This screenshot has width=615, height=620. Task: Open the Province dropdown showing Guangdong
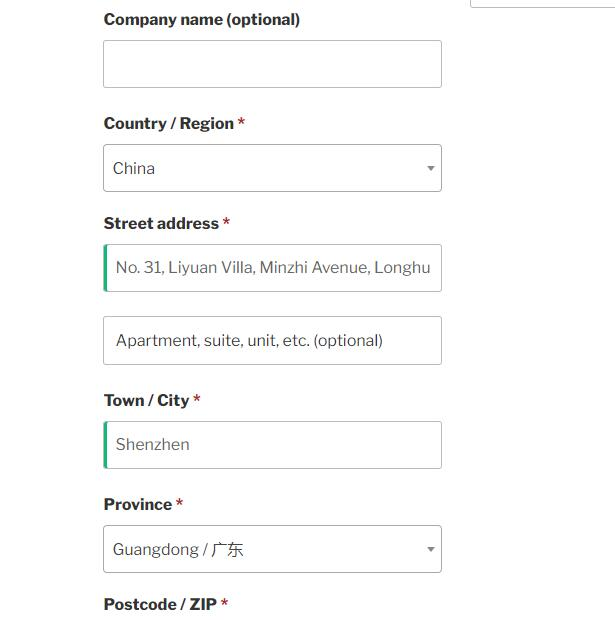(272, 549)
